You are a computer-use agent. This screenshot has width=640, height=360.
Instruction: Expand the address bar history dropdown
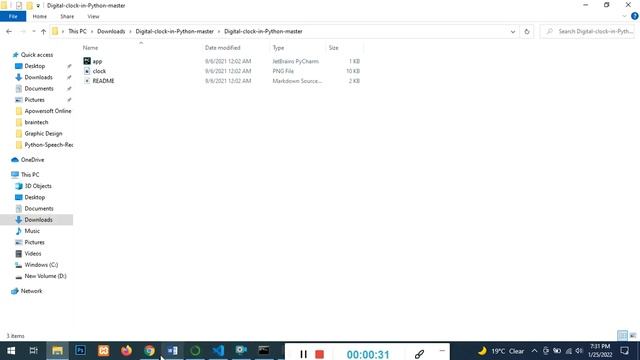click(x=513, y=31)
